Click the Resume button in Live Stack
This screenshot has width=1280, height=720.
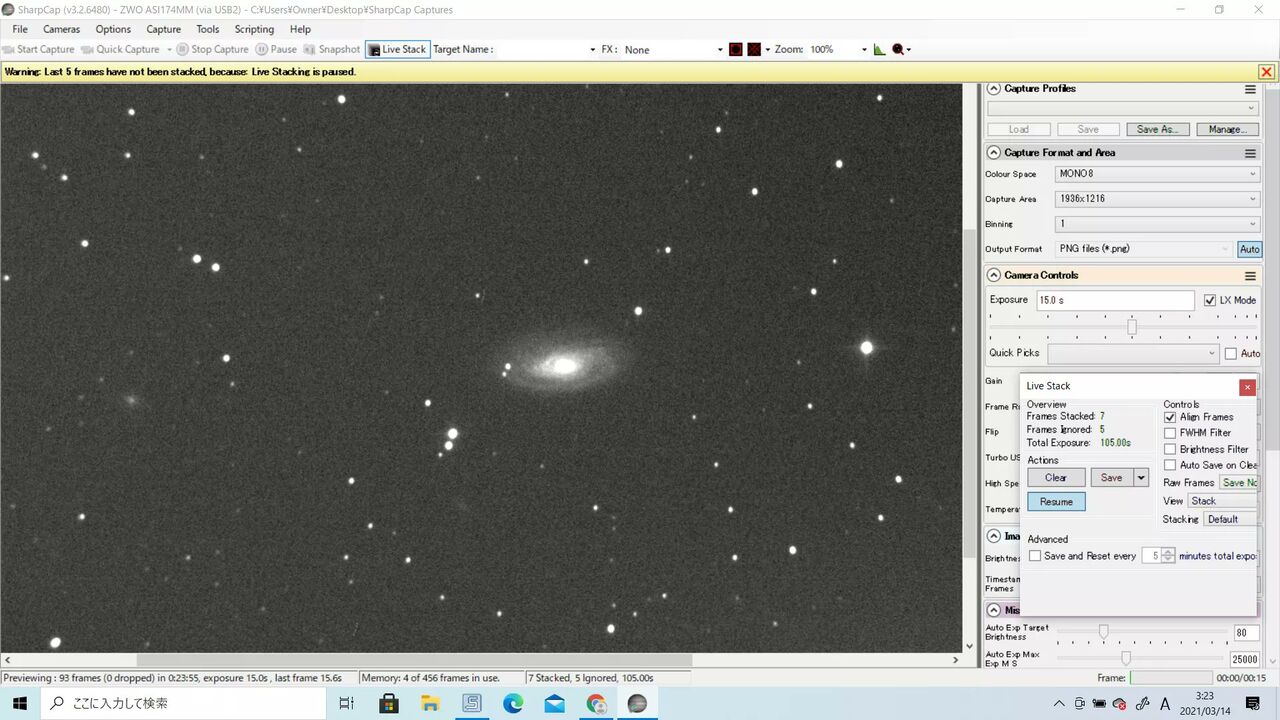point(1056,502)
